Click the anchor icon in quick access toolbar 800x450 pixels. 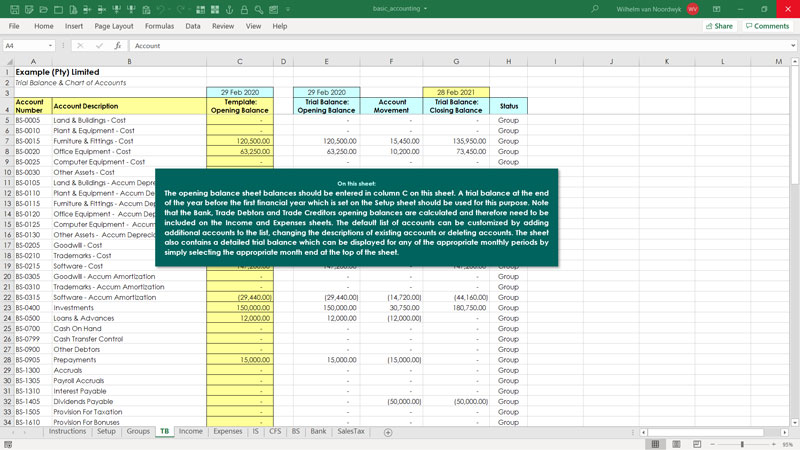pos(230,9)
